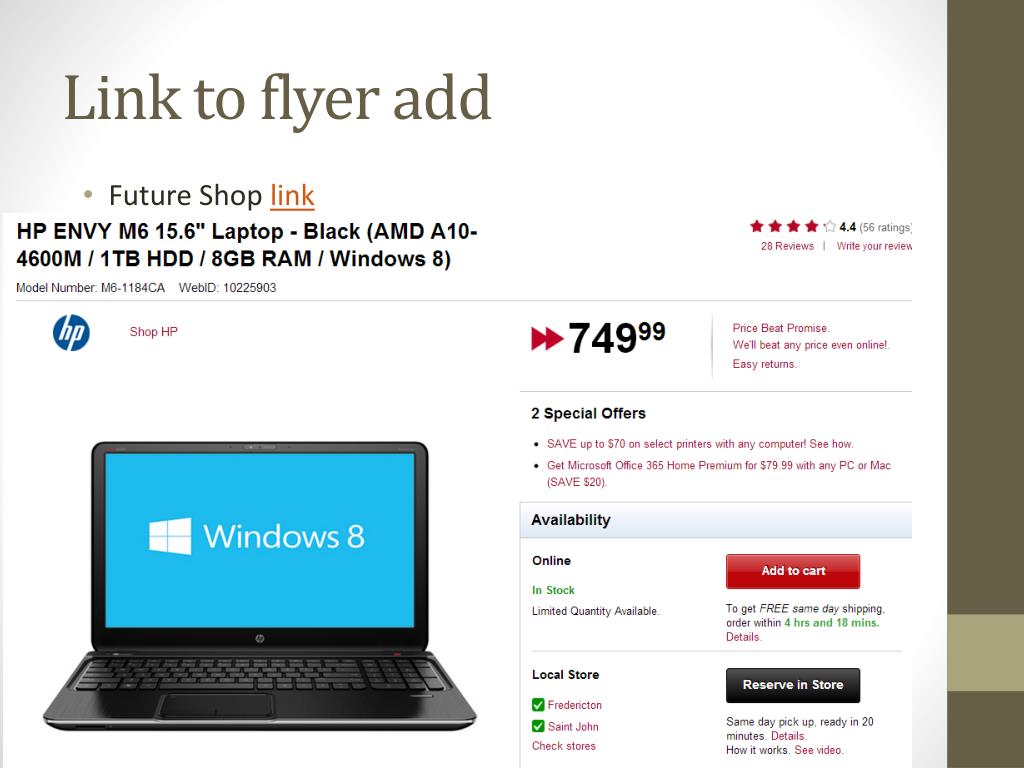Click the Details link for store pickup

point(788,736)
